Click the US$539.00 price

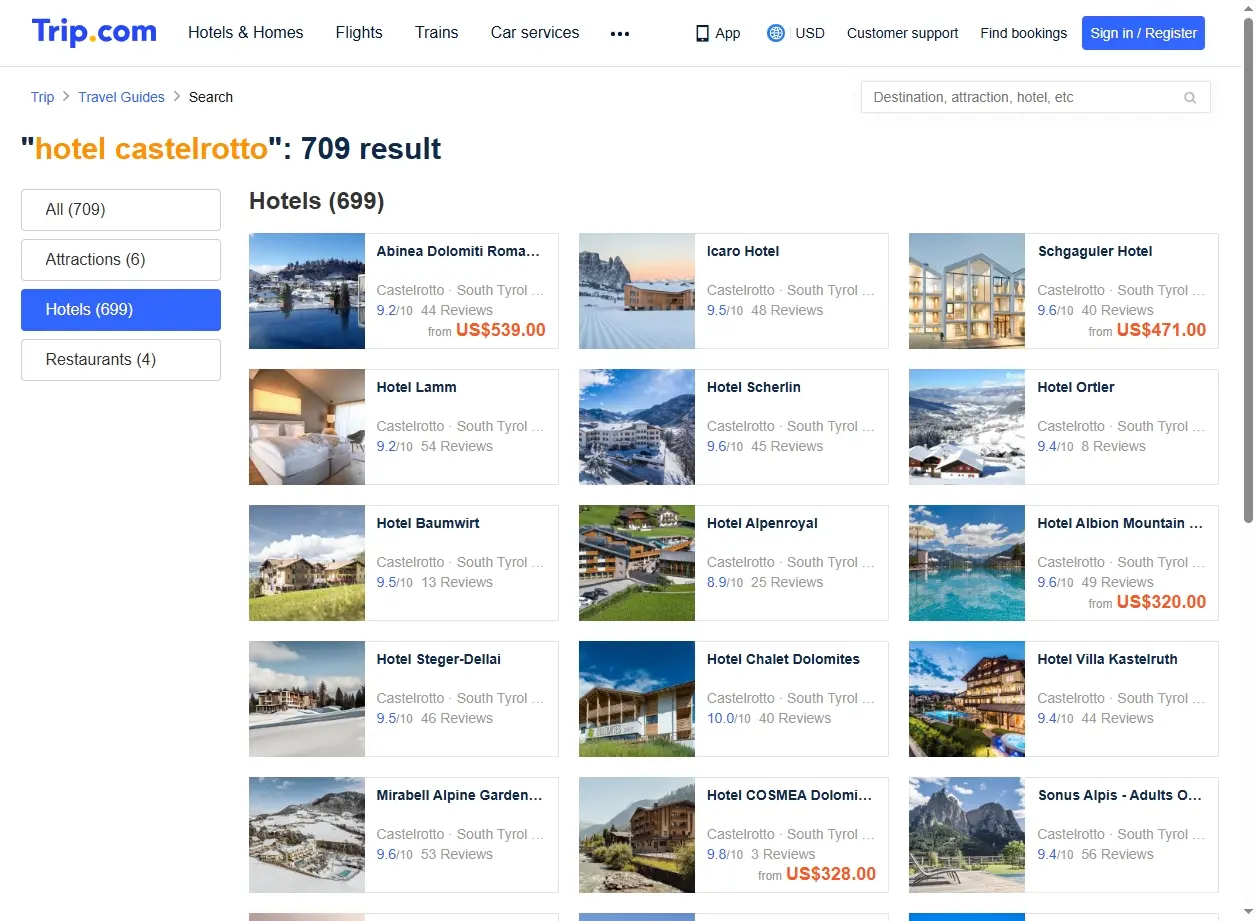[x=501, y=330]
